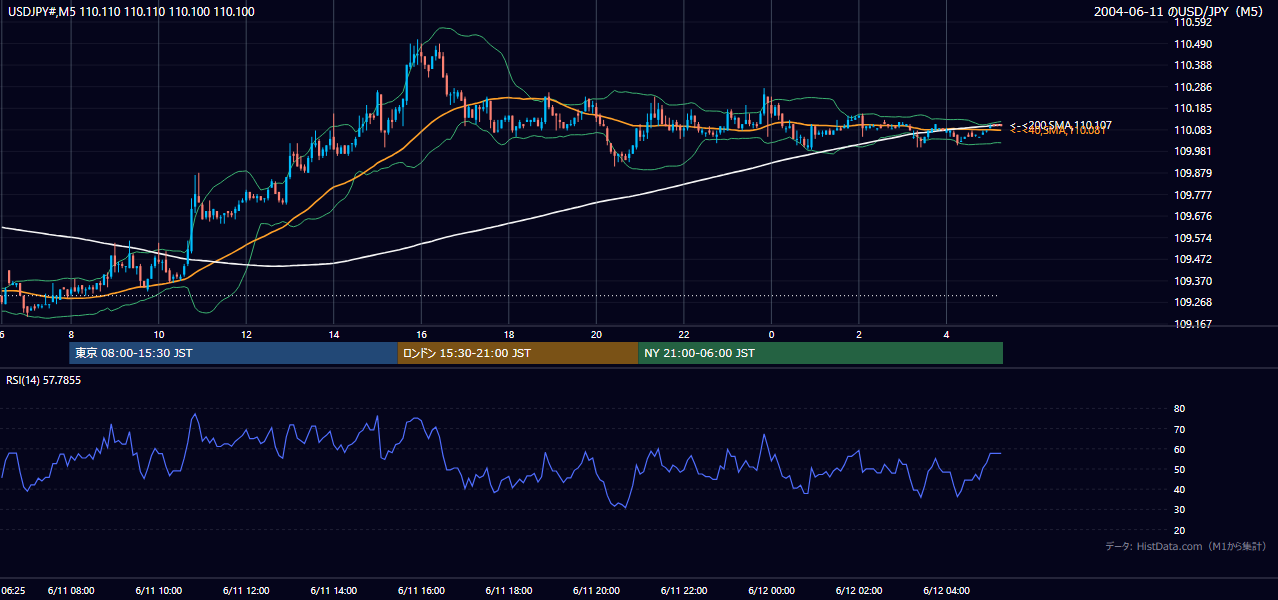The image size is (1278, 600).
Task: Click hour marker 2 under the price chart
Action: pyautogui.click(x=859, y=333)
